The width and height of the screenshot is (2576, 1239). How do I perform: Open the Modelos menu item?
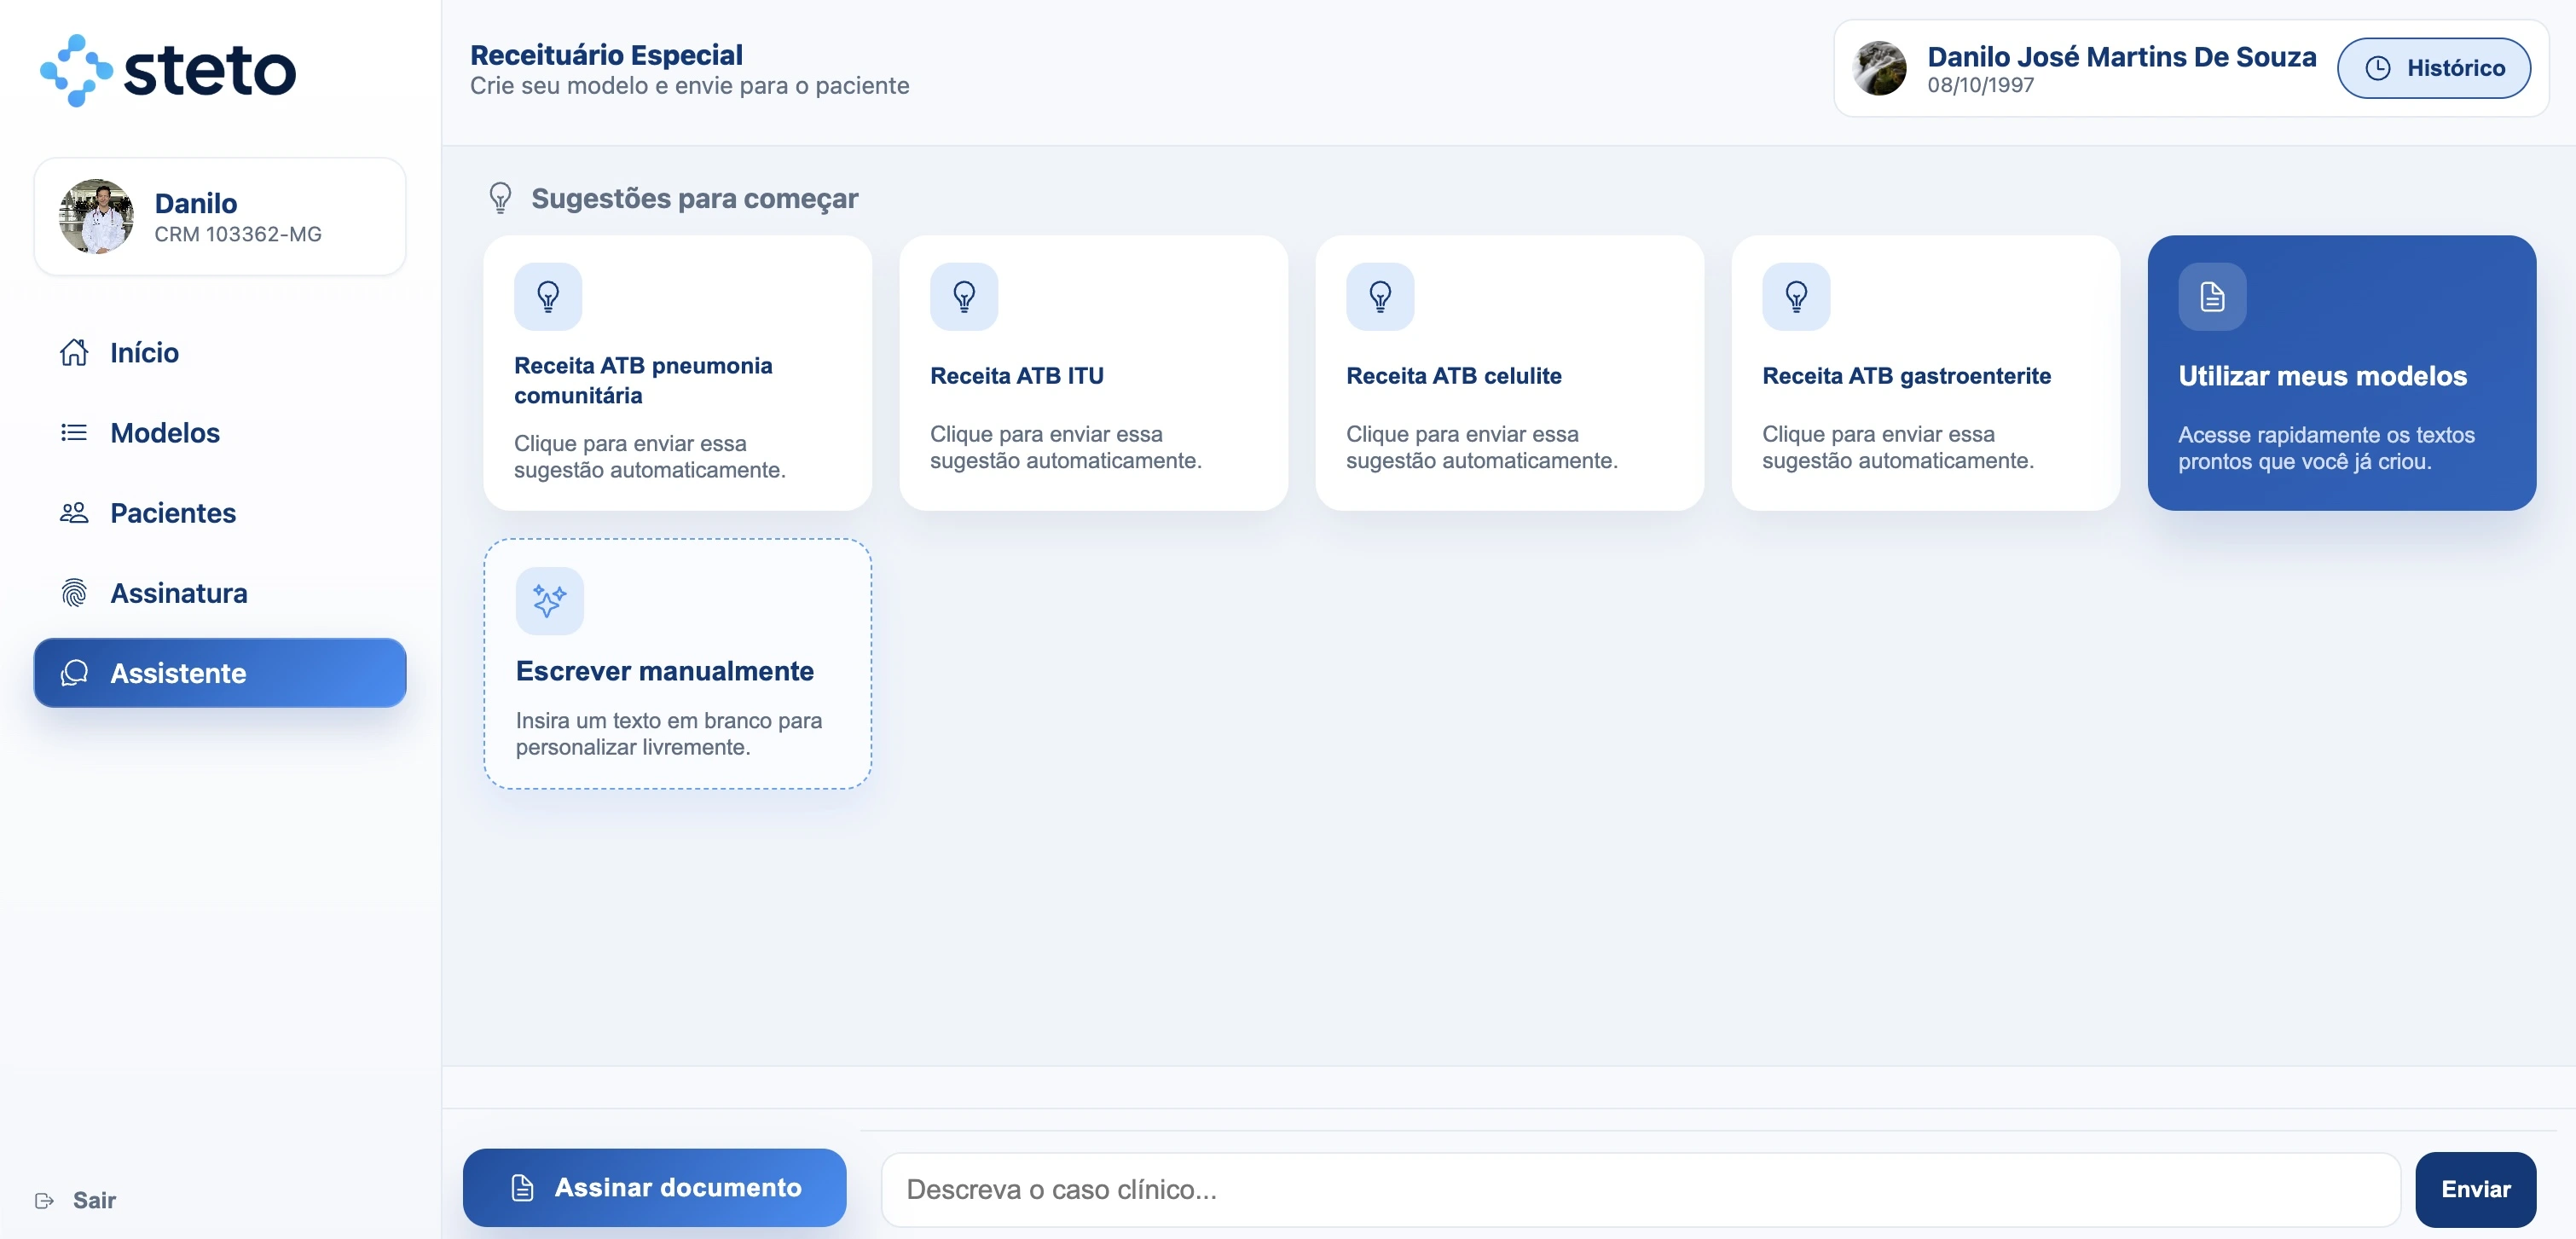pyautogui.click(x=165, y=432)
